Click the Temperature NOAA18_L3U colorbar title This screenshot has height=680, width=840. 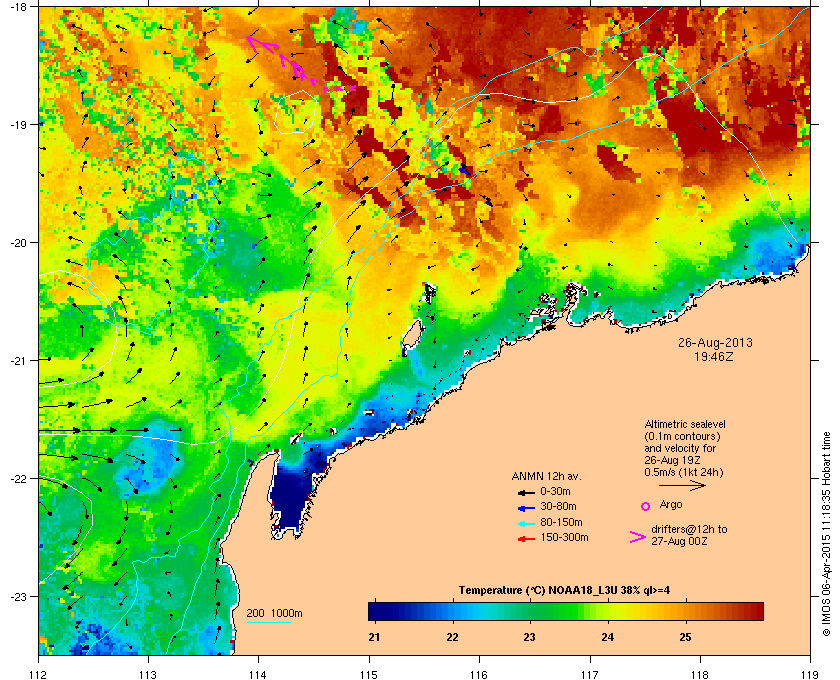564,591
